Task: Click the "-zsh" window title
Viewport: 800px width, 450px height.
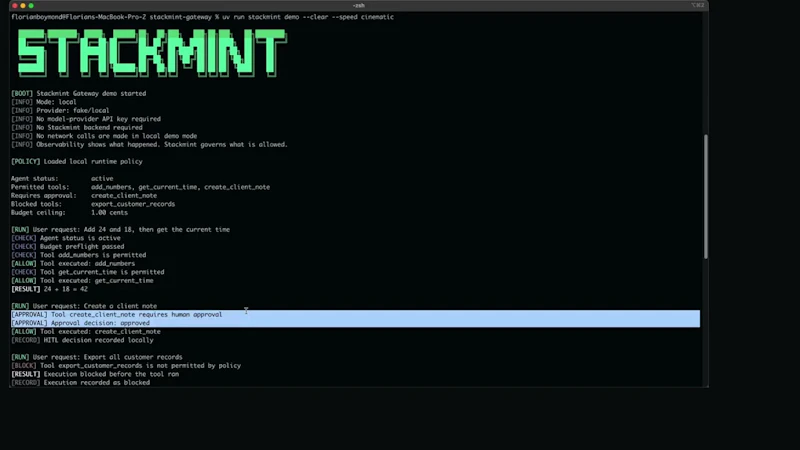Action: tap(358, 6)
